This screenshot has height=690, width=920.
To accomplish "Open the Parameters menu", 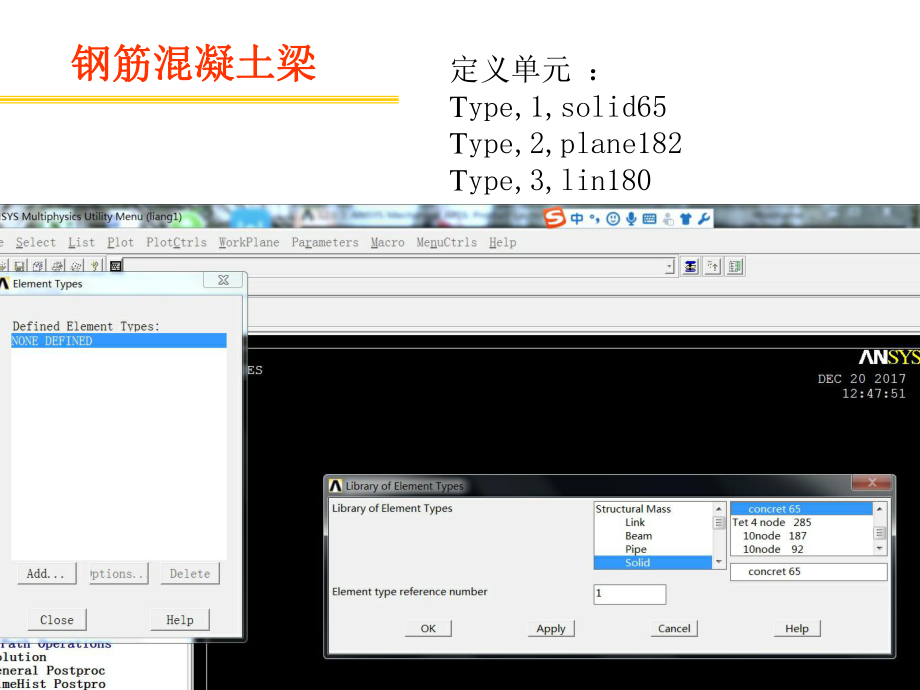I will 325,242.
